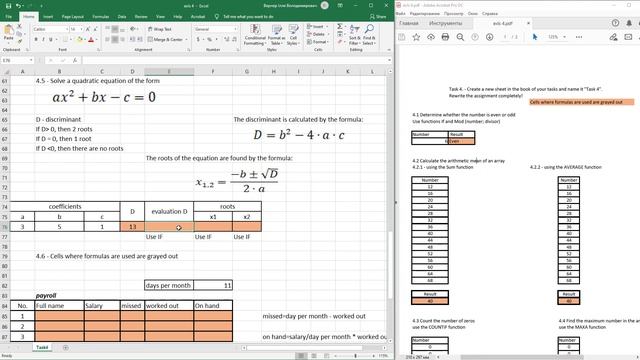Select column E header
Viewport: 640px width, 360px height.
169,71
